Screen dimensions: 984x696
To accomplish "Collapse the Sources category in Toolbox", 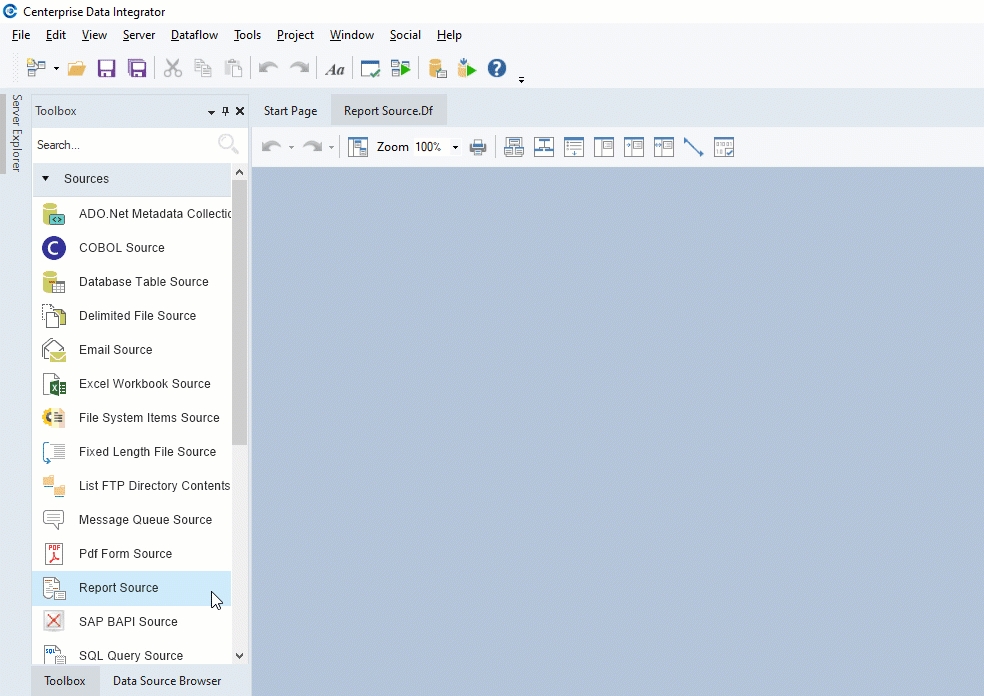I will [x=46, y=179].
